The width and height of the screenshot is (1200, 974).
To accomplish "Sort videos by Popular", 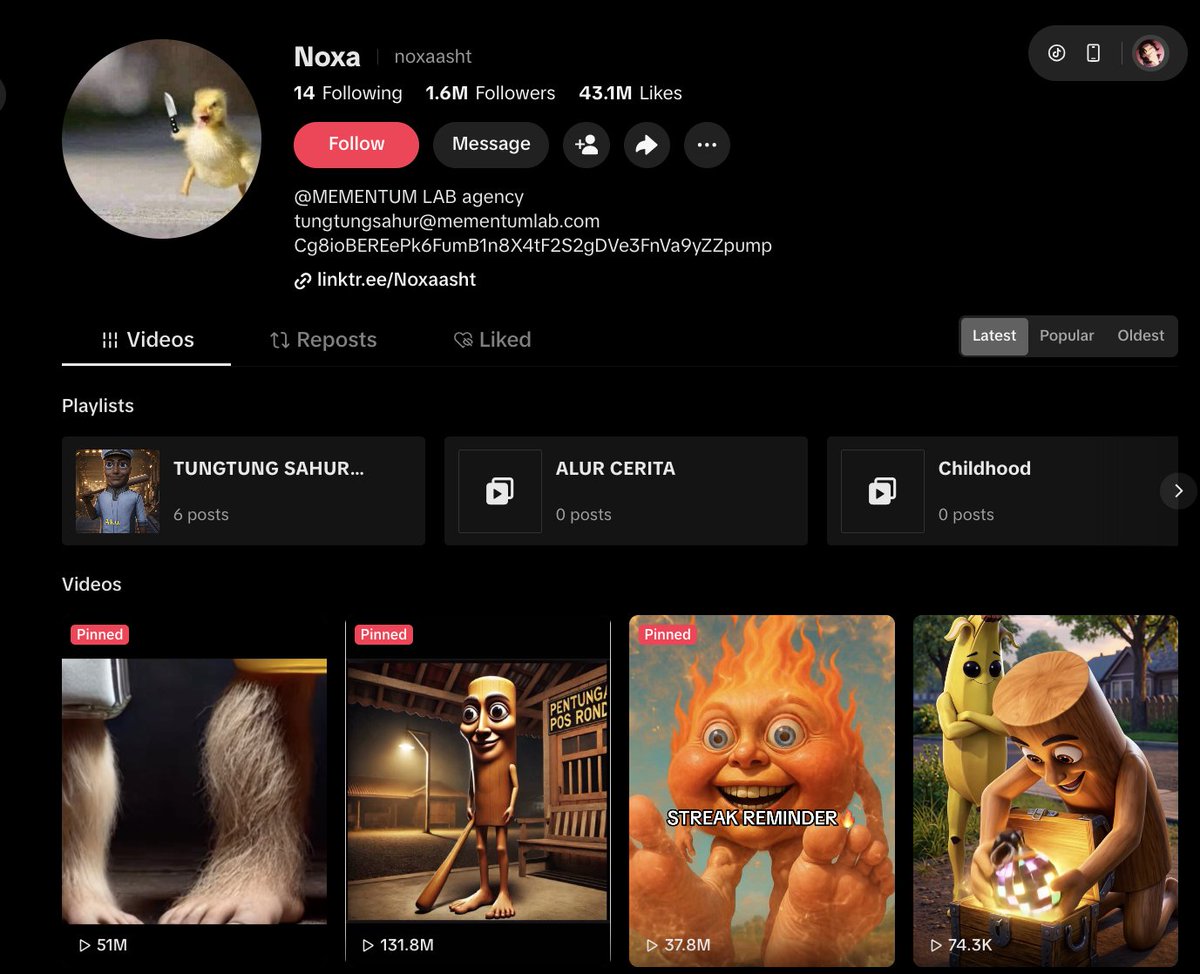I will (x=1067, y=336).
